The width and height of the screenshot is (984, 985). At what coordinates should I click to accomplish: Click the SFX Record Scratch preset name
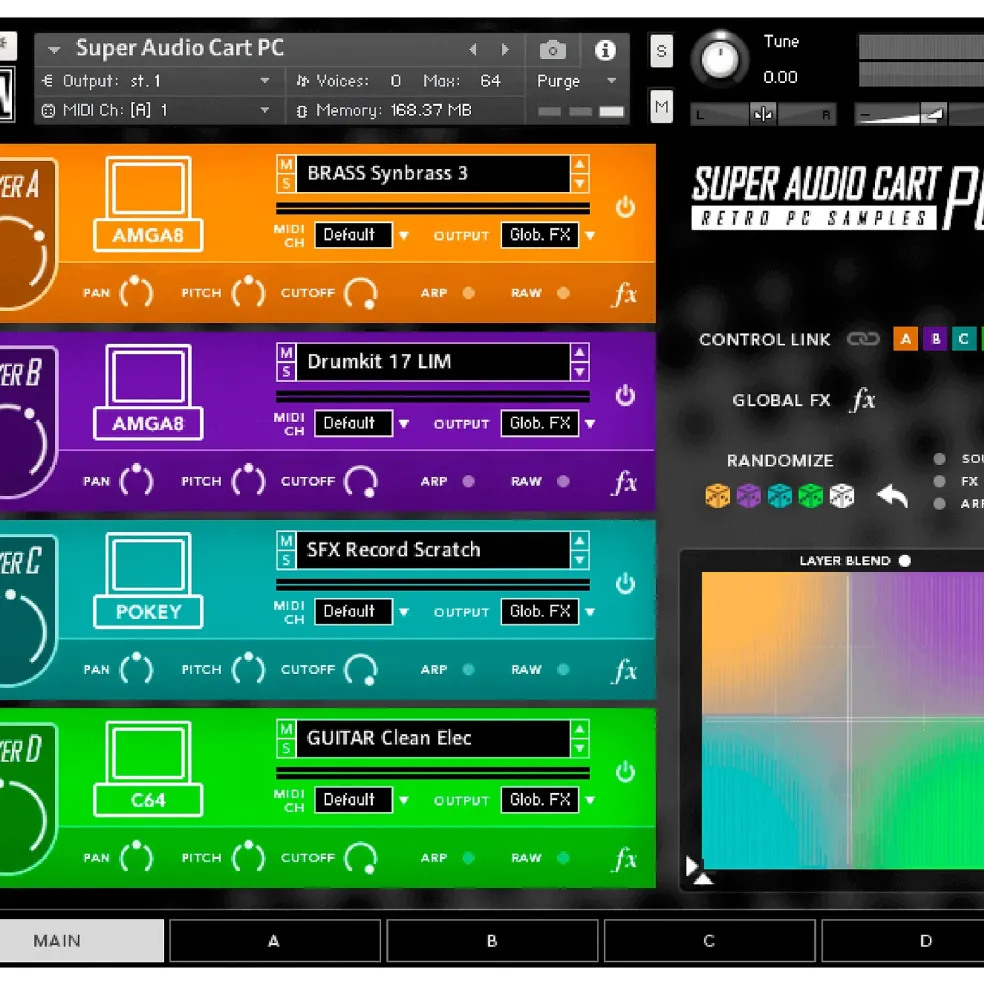[x=433, y=550]
